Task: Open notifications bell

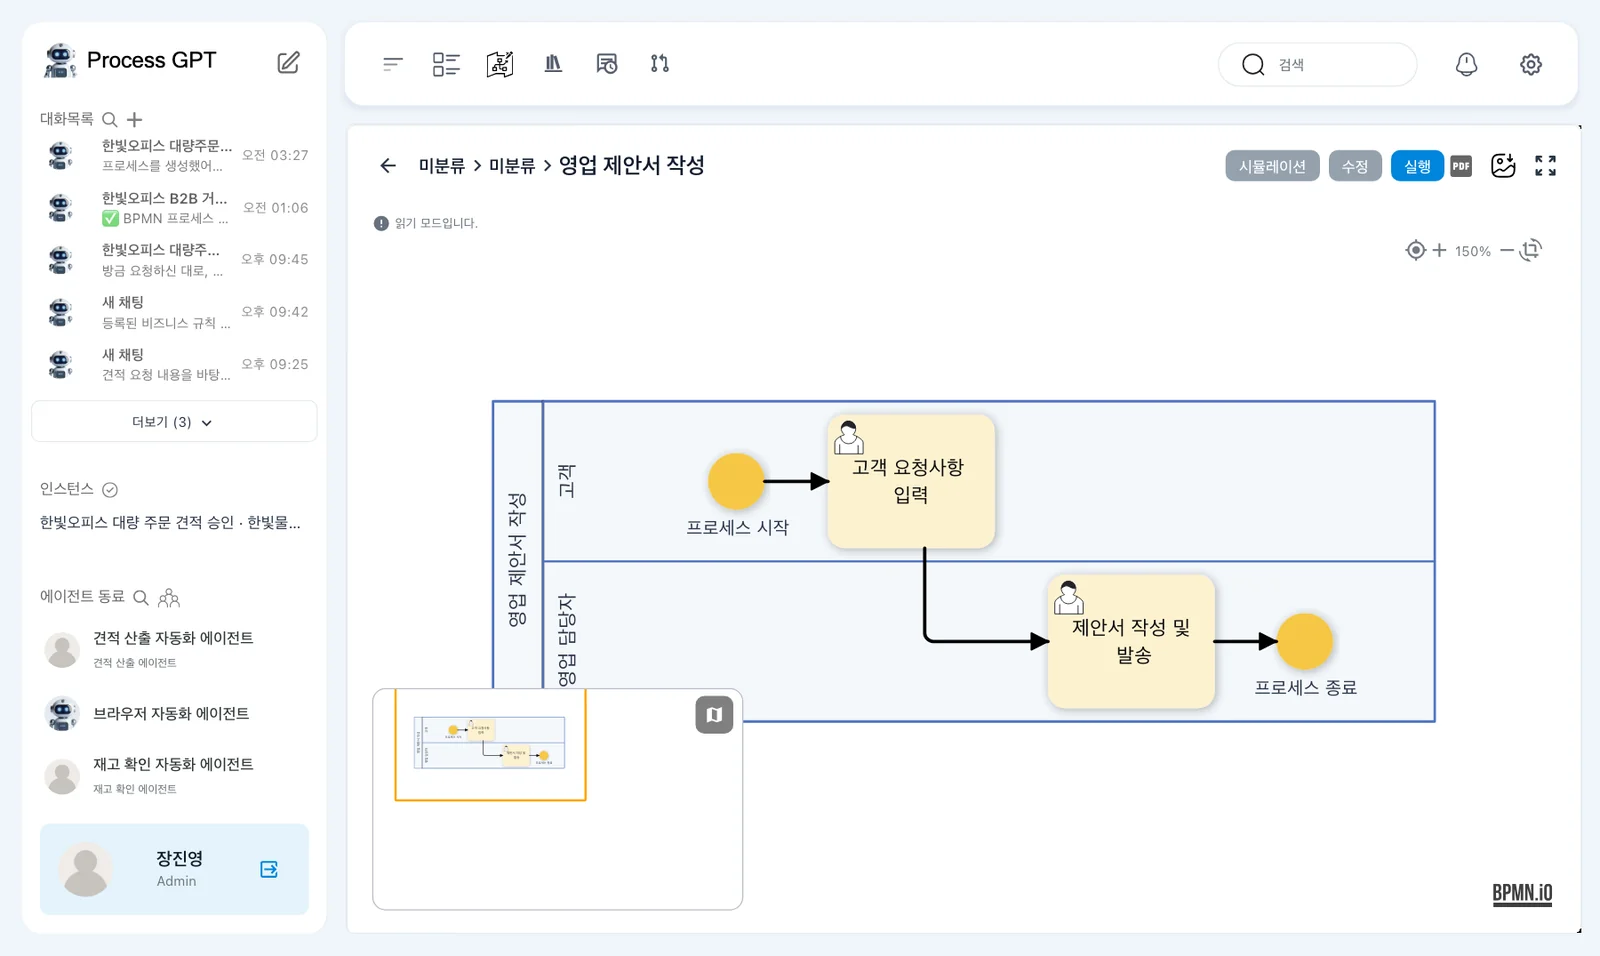Action: click(x=1466, y=64)
